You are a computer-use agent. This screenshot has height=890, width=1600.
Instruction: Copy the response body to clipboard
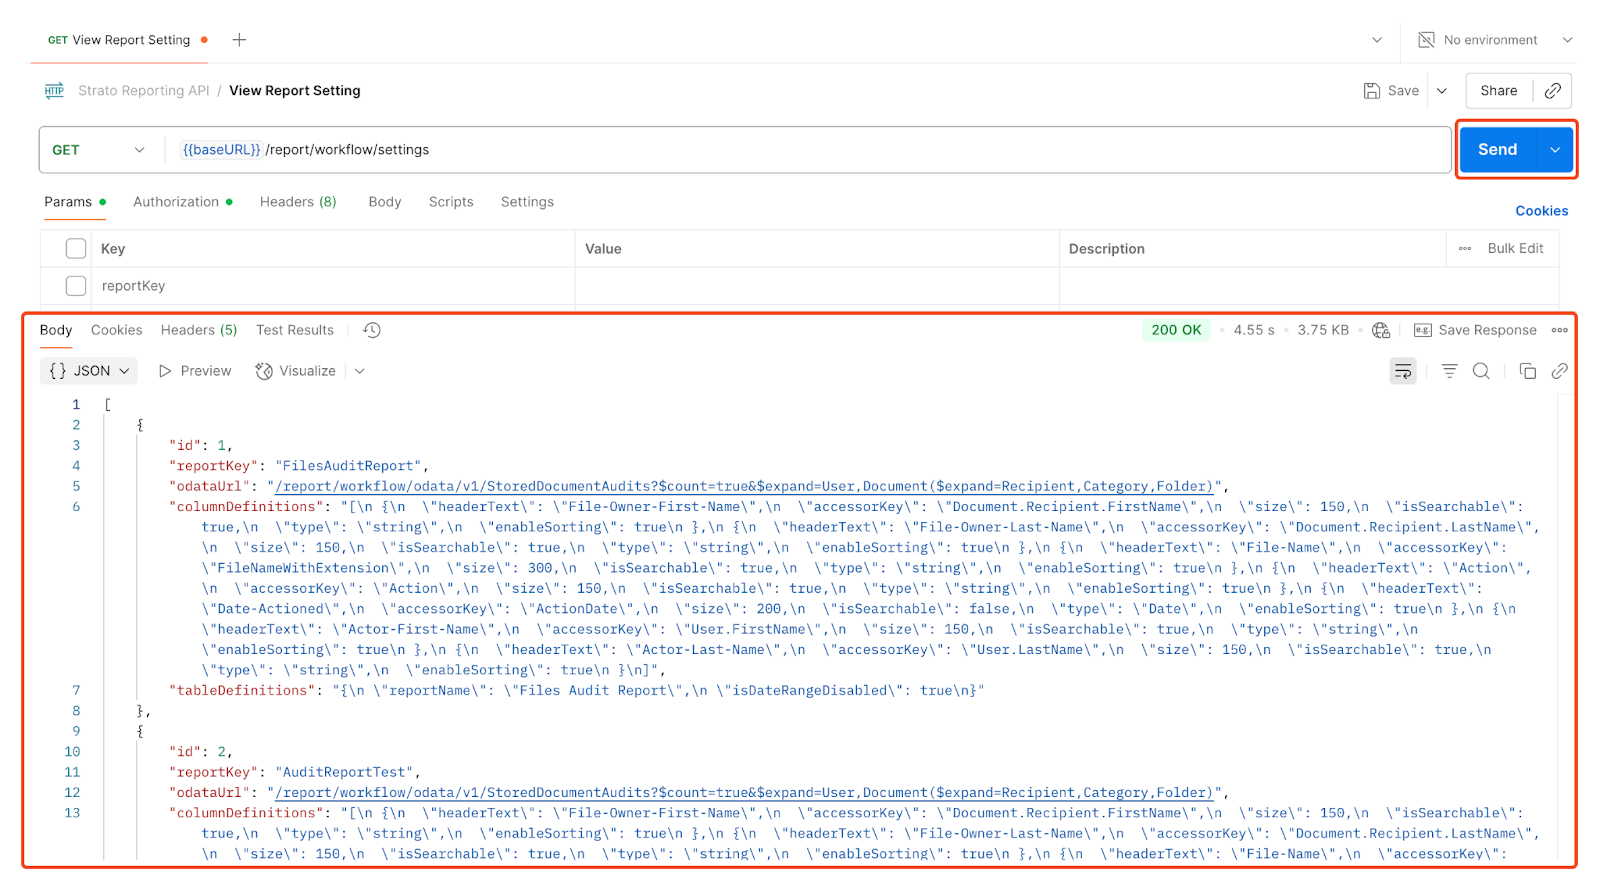click(1527, 371)
